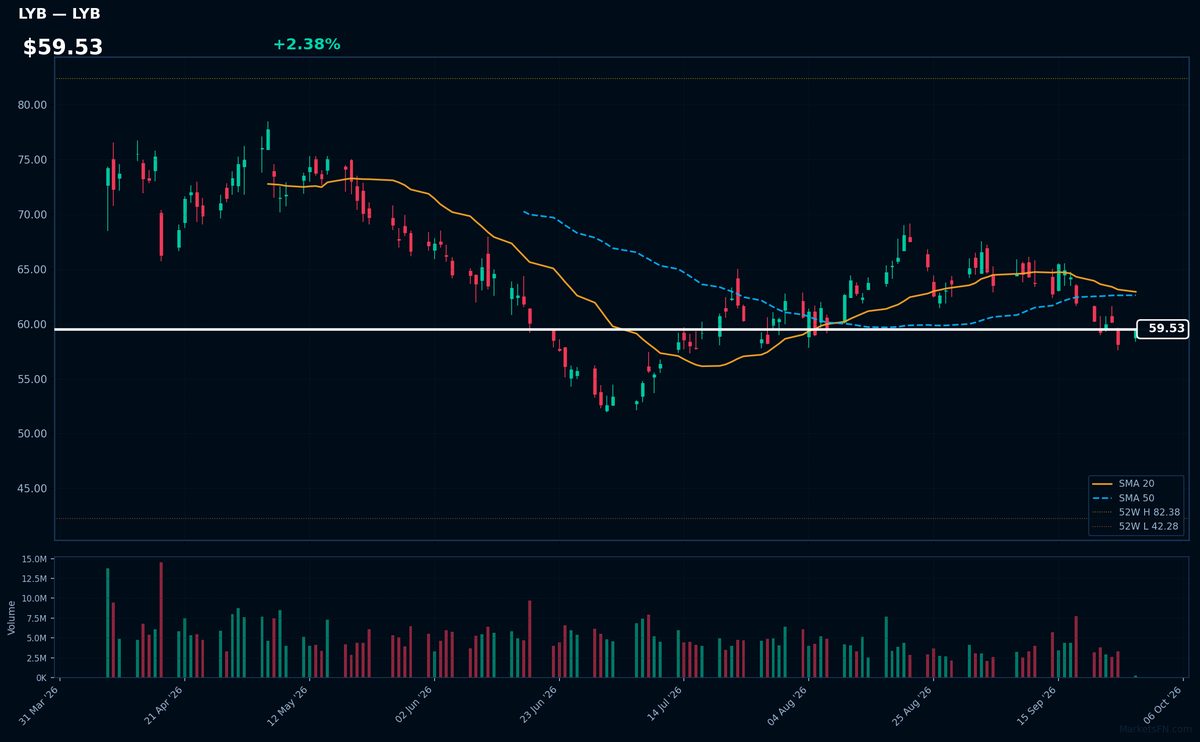Image resolution: width=1200 pixels, height=742 pixels.
Task: Click the 10.0M volume axis label
Action: pos(33,599)
